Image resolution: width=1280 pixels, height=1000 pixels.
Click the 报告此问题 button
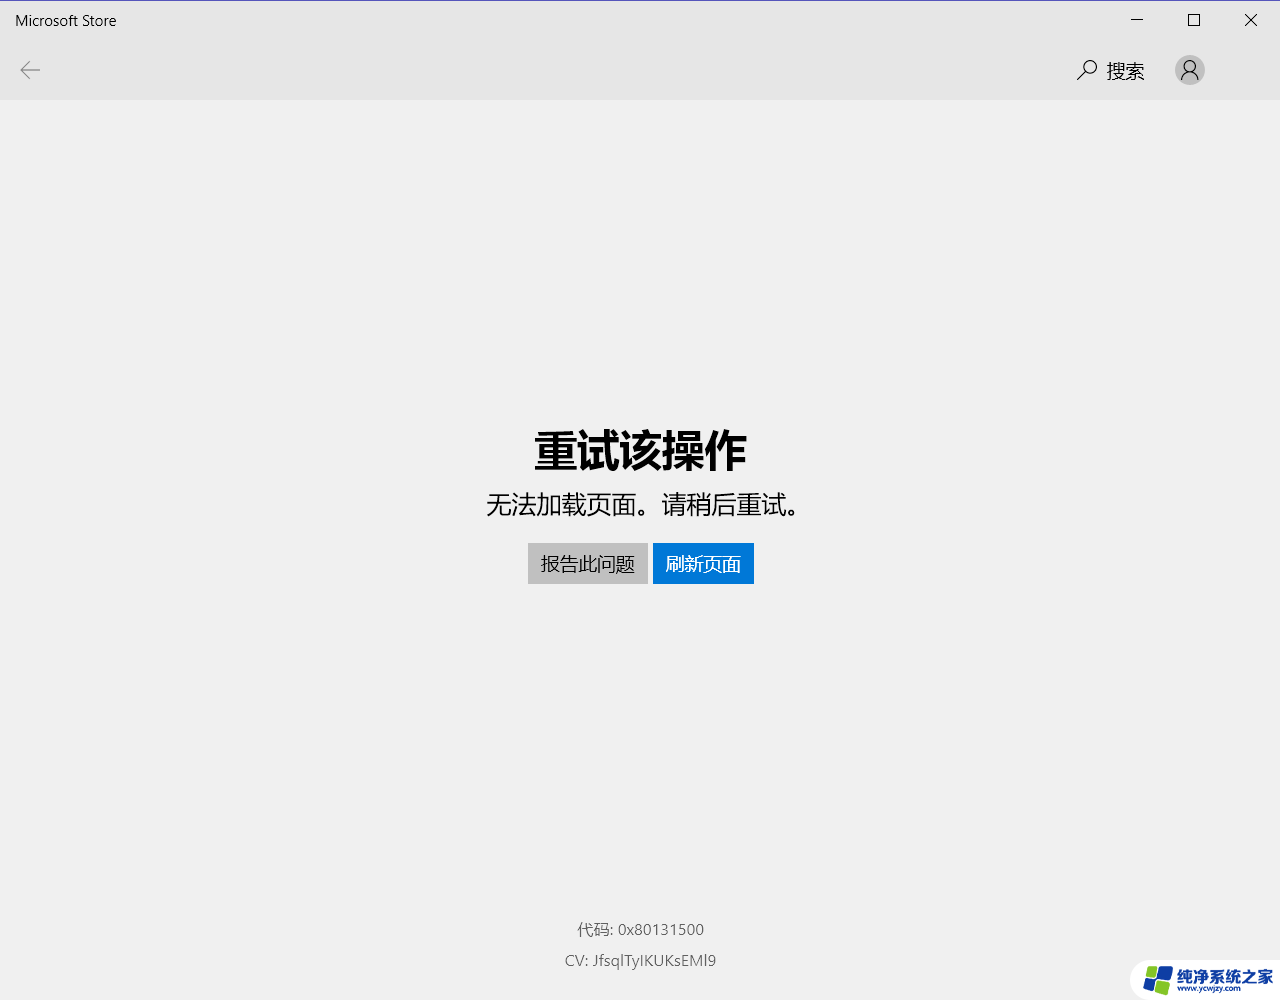588,564
